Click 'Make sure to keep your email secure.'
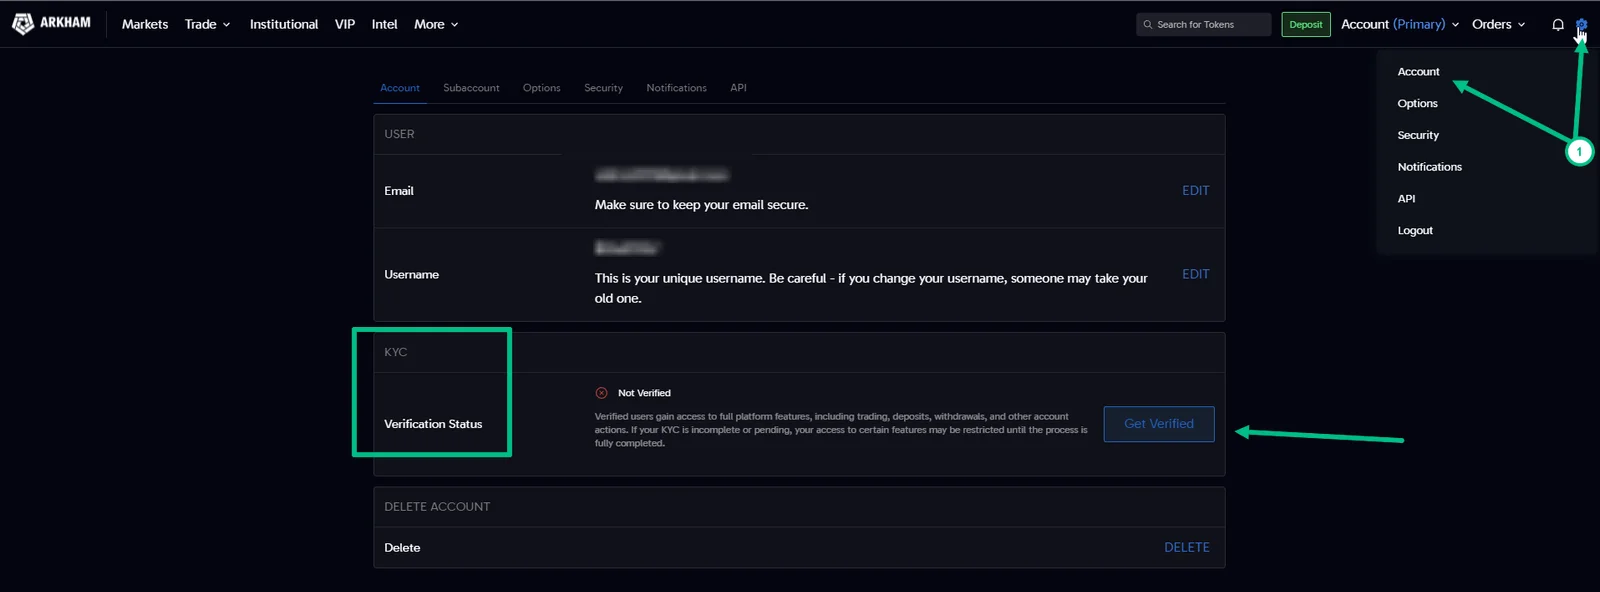This screenshot has height=592, width=1600. [x=701, y=205]
